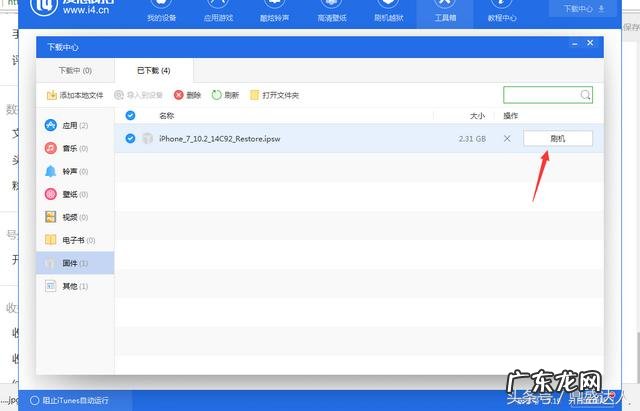Screen dimensions: 640x411
Task: Switch to the 已下载 (4) tab
Action: (153, 71)
